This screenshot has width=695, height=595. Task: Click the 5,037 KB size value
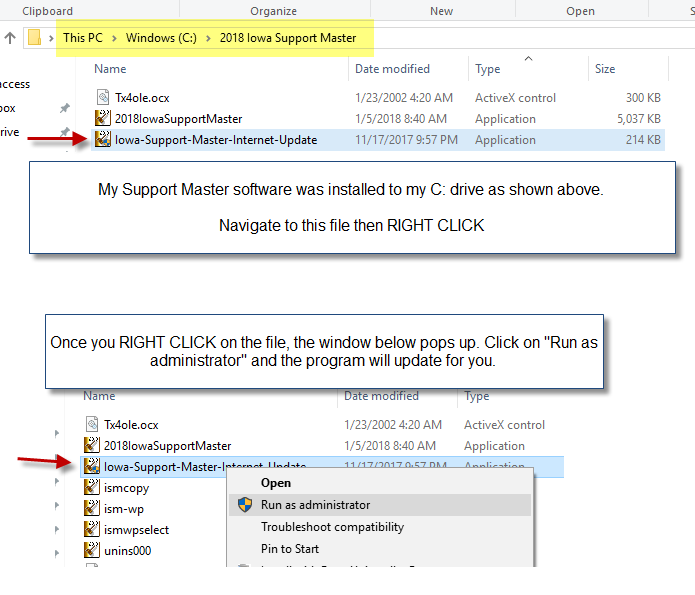pos(639,119)
